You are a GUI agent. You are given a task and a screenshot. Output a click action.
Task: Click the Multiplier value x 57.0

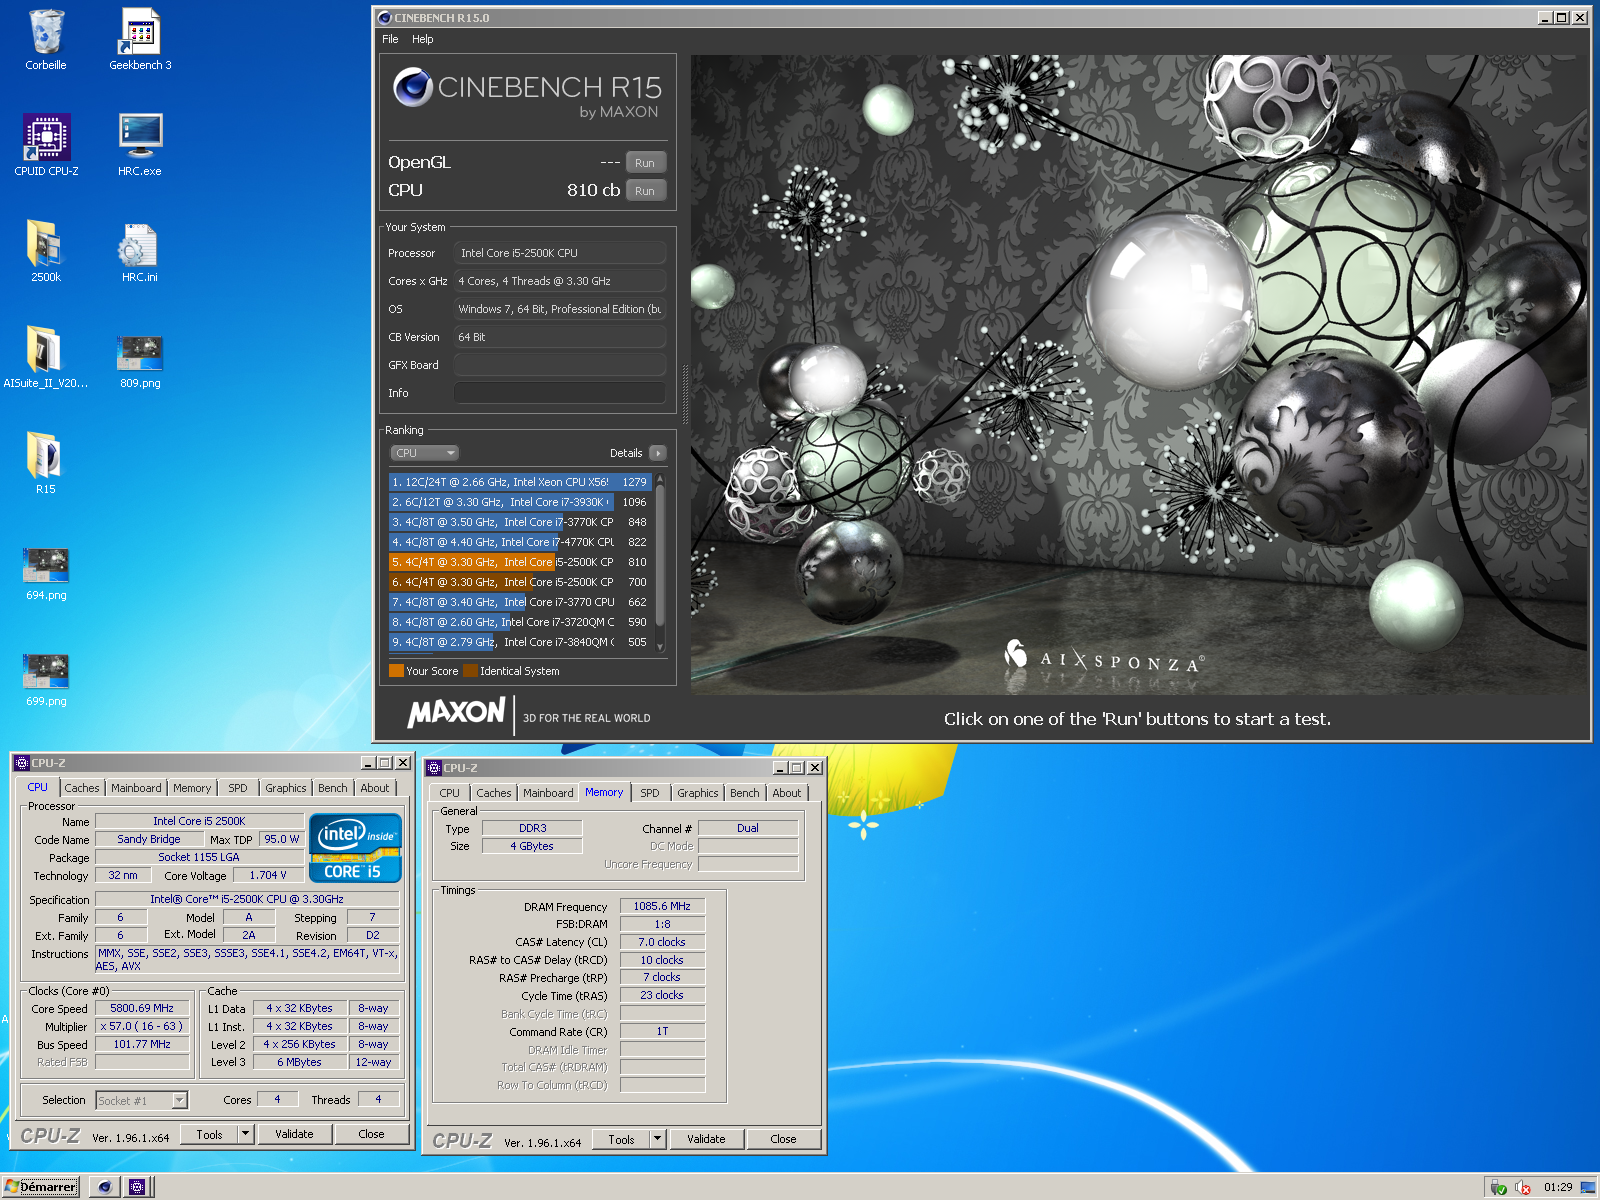[x=140, y=1026]
